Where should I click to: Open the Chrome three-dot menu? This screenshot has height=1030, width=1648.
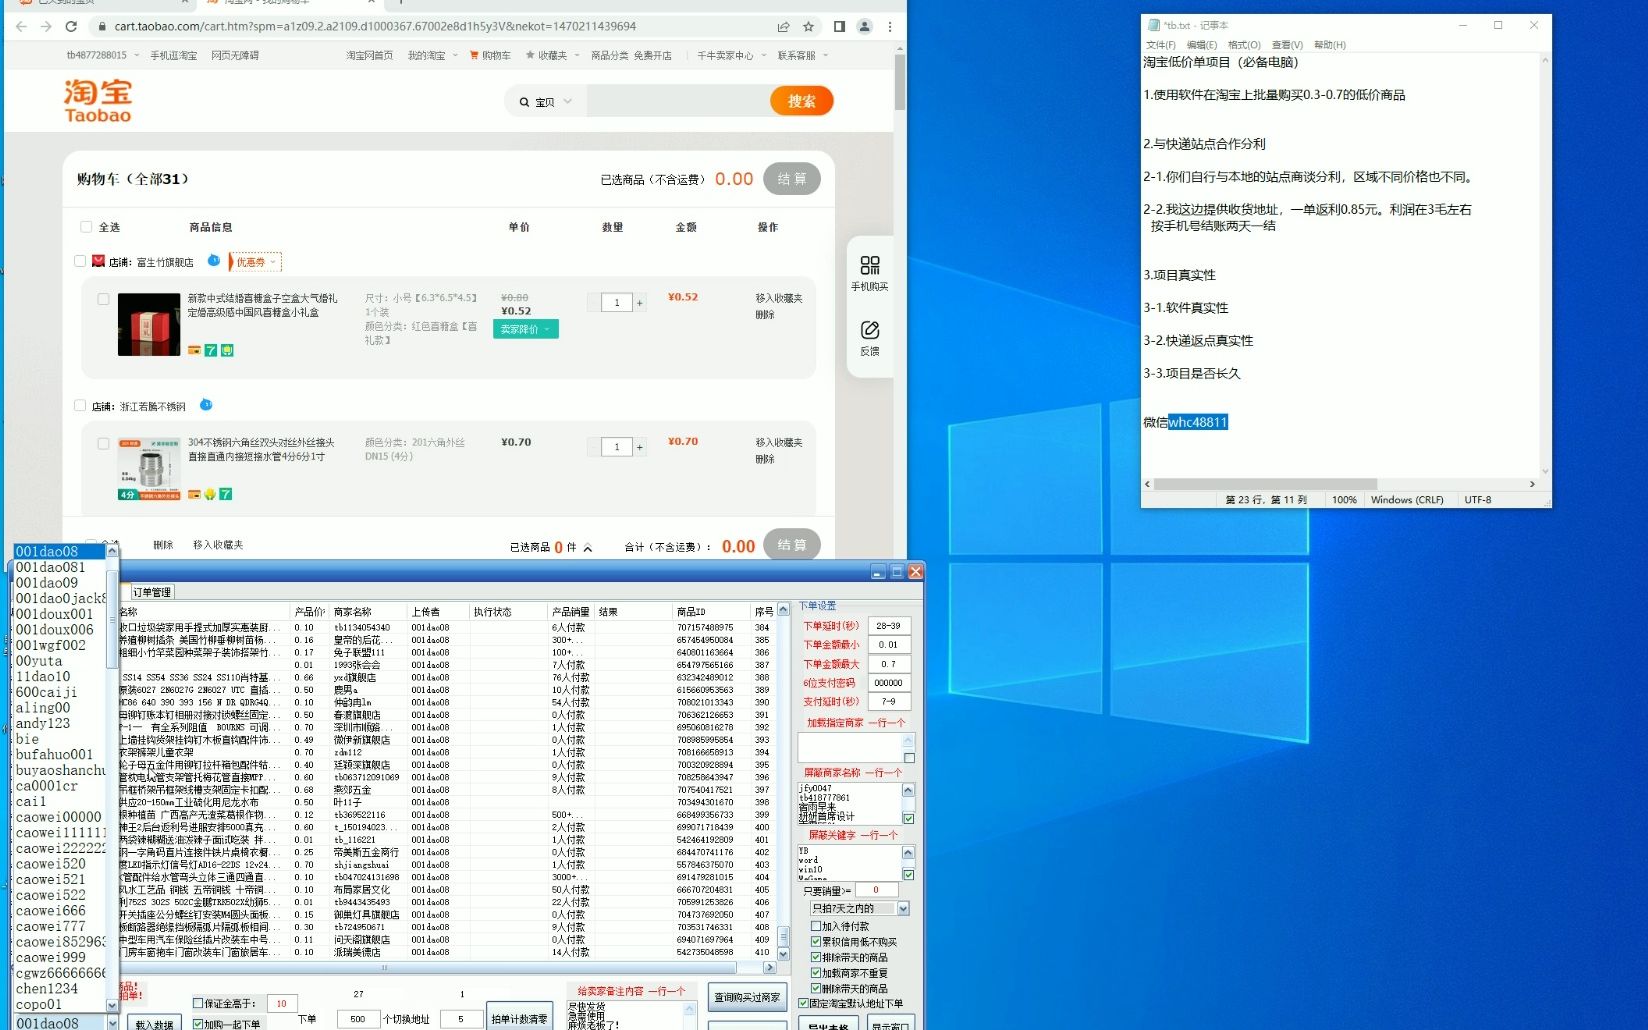(890, 27)
